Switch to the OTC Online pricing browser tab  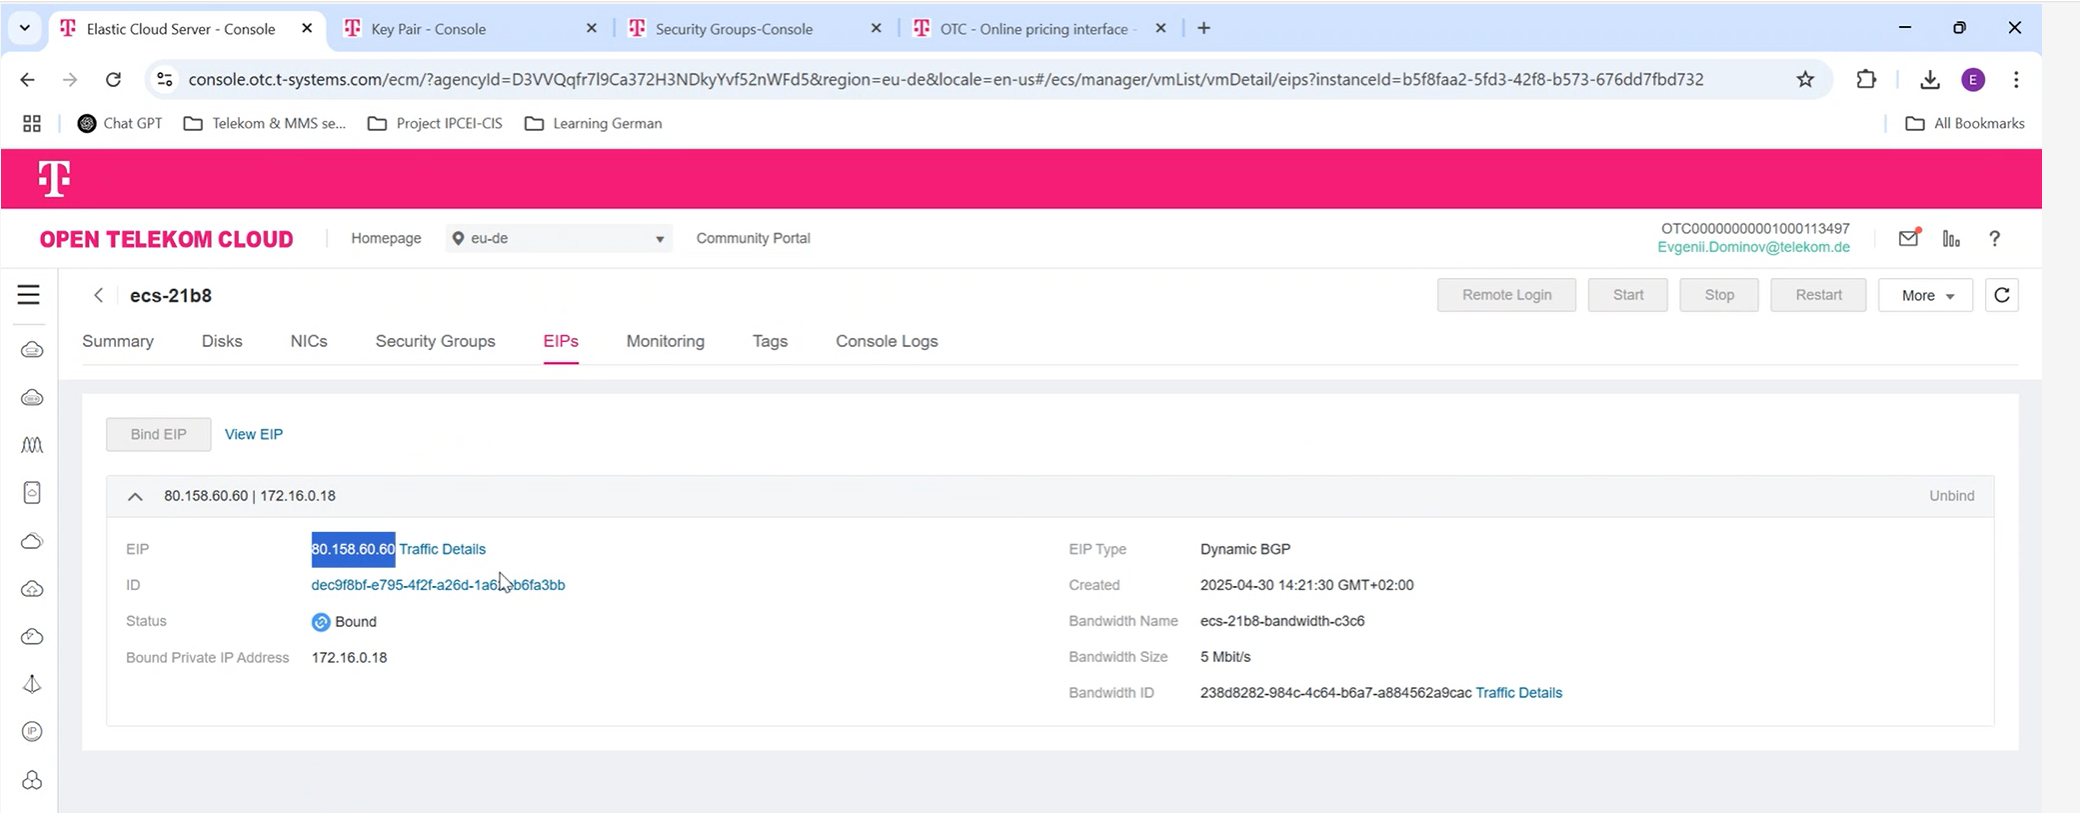point(1040,29)
